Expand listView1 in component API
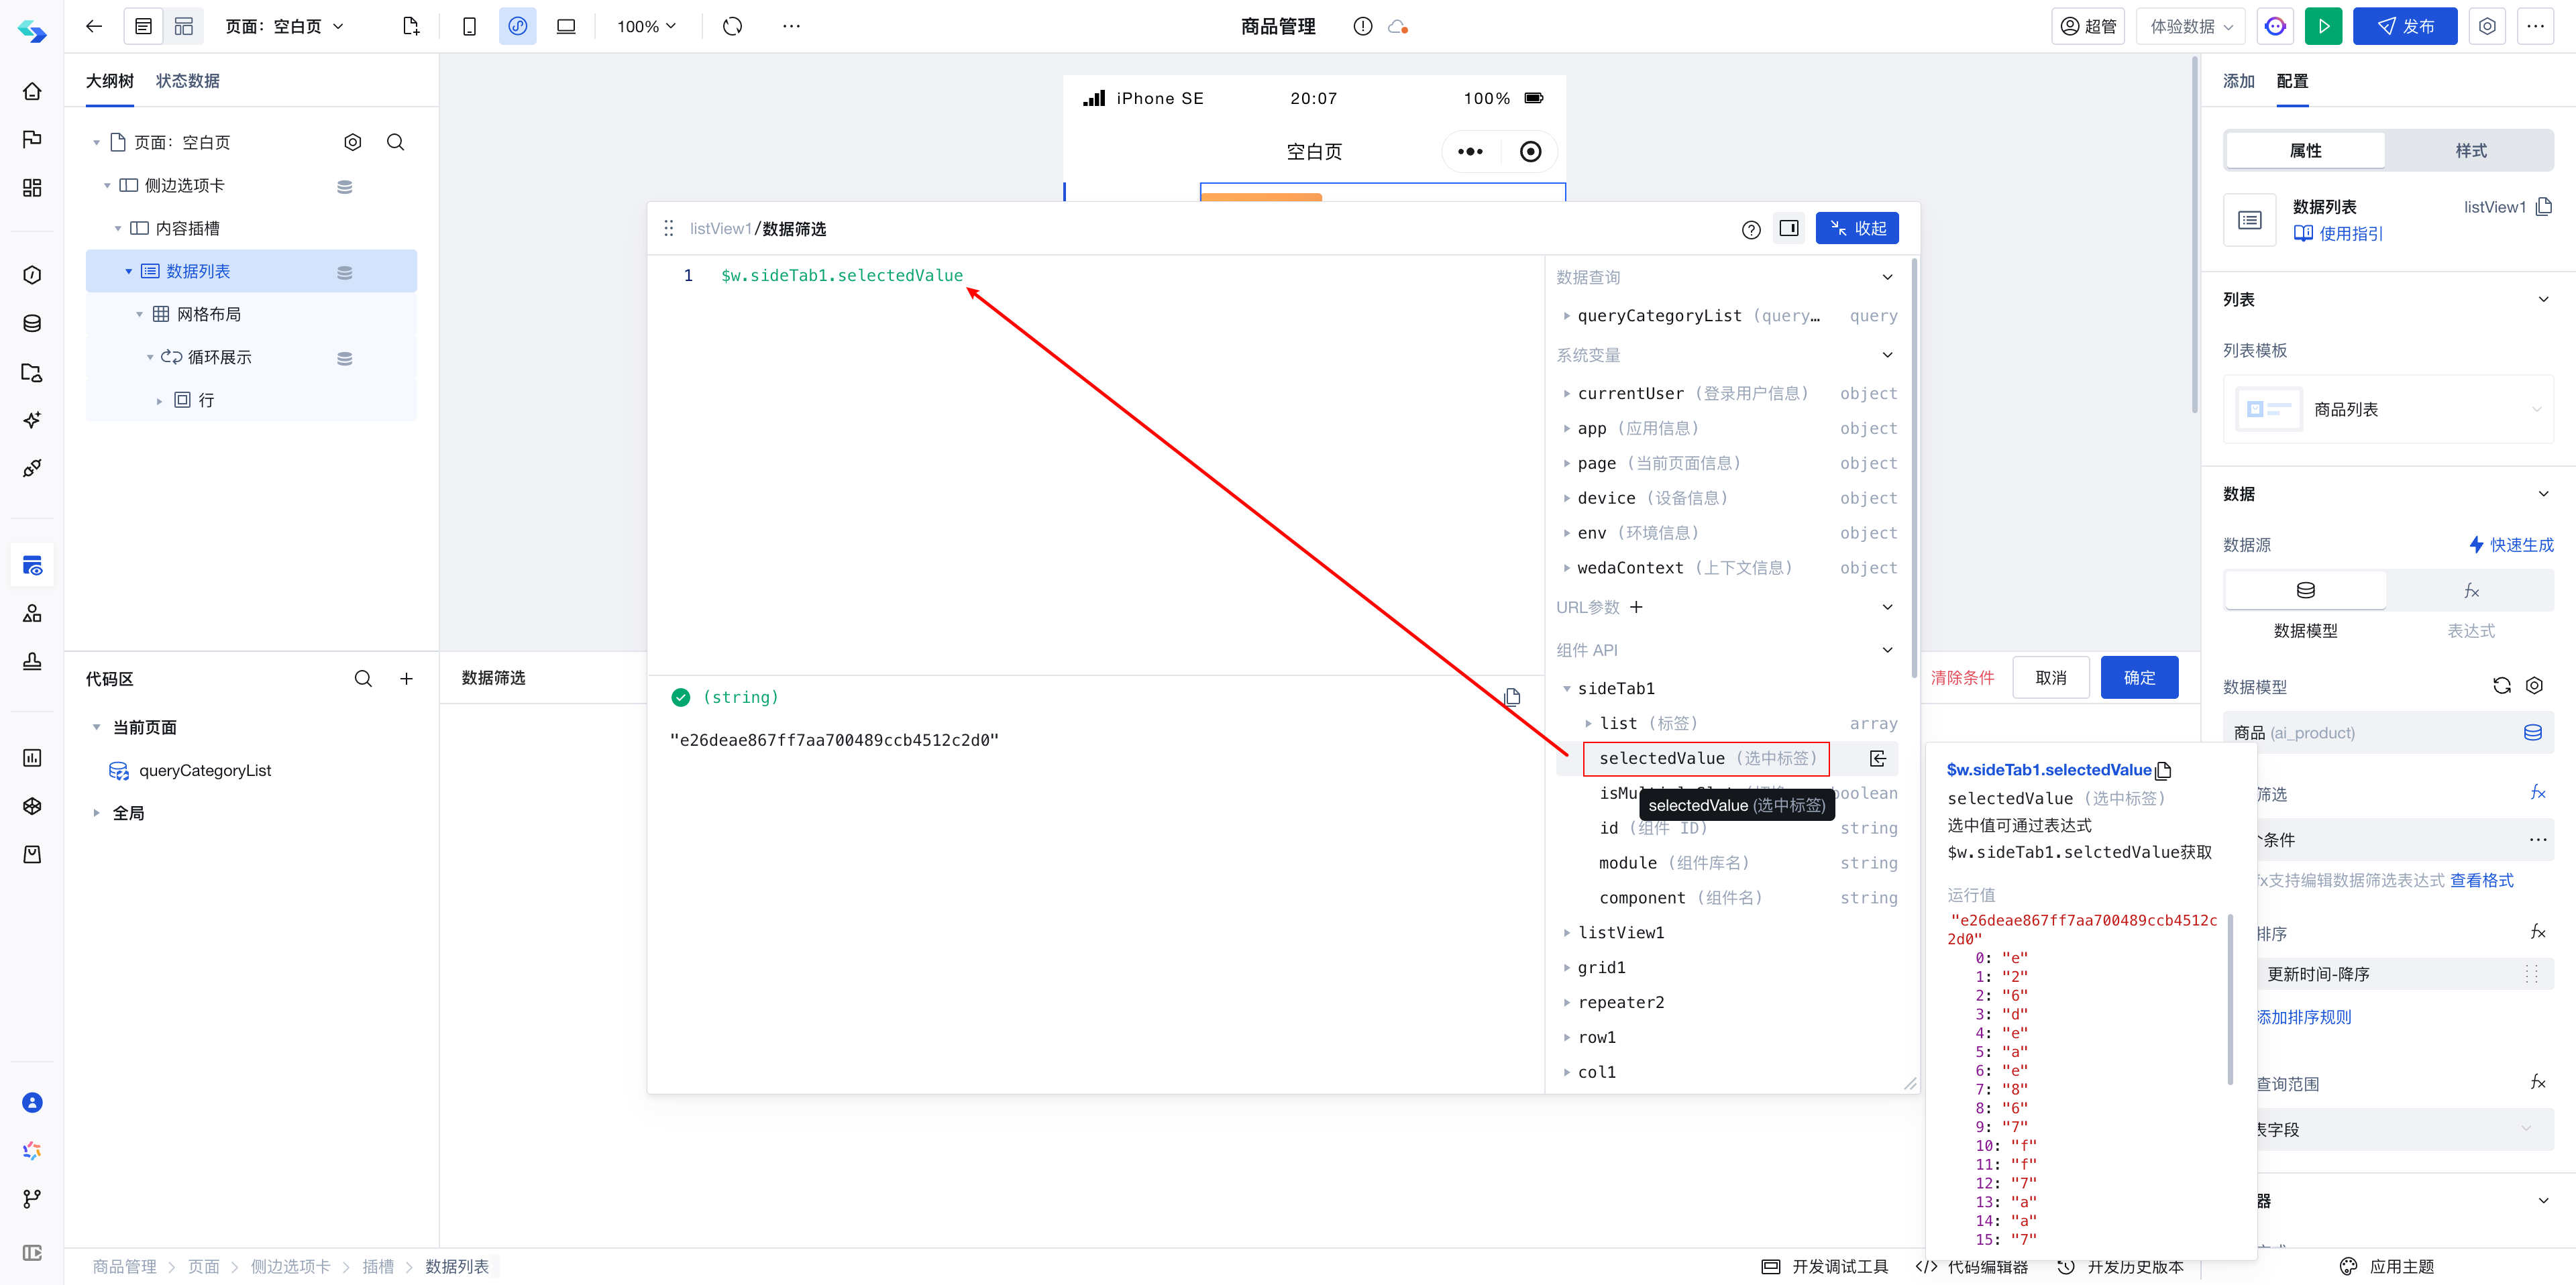 pos(1566,933)
